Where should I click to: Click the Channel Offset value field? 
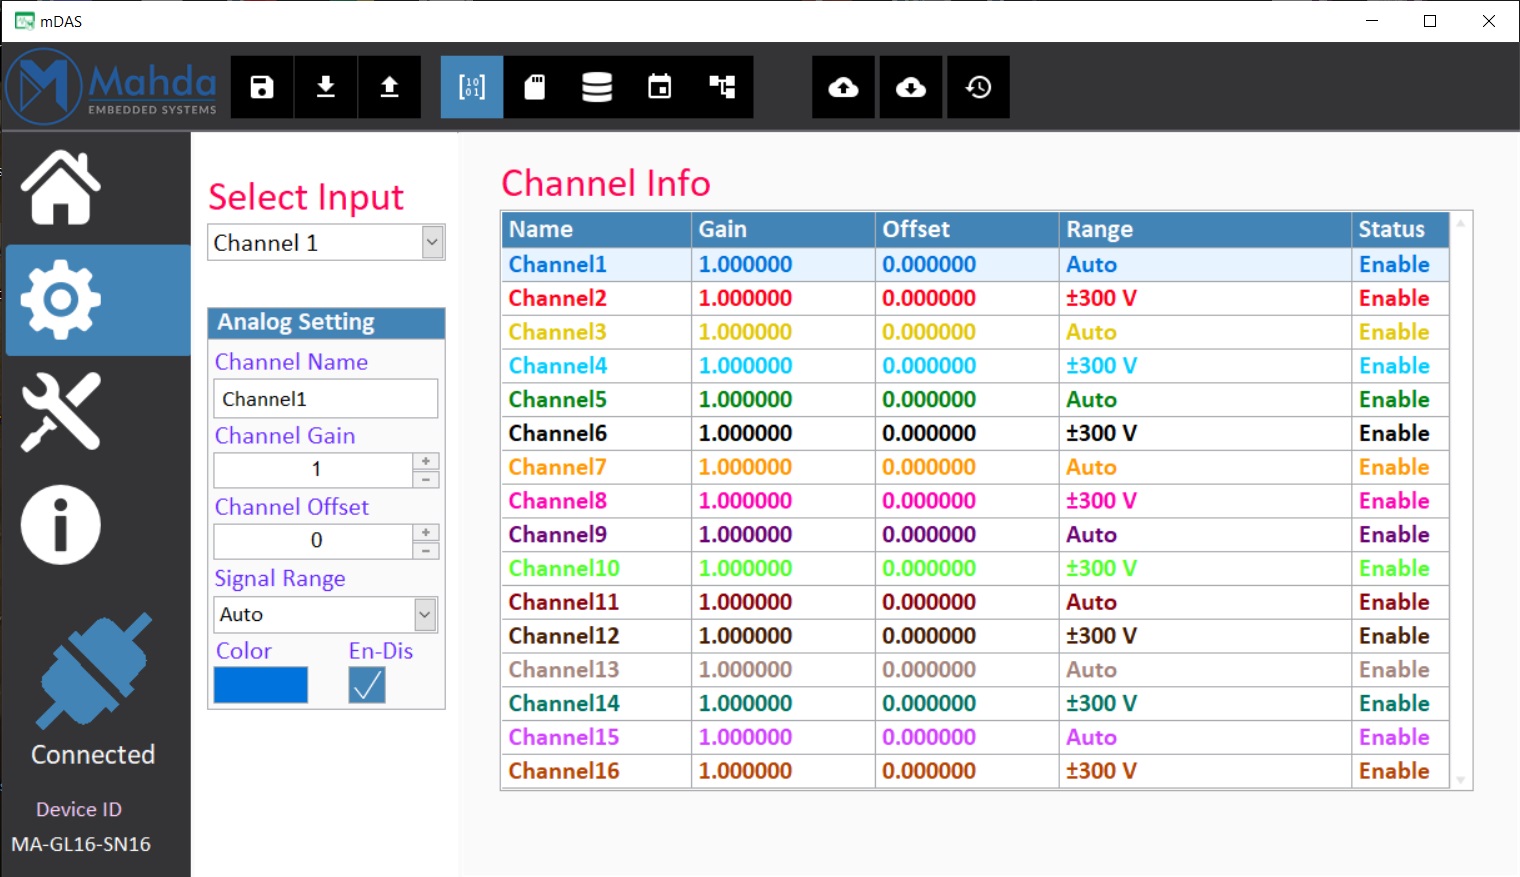pyautogui.click(x=314, y=541)
